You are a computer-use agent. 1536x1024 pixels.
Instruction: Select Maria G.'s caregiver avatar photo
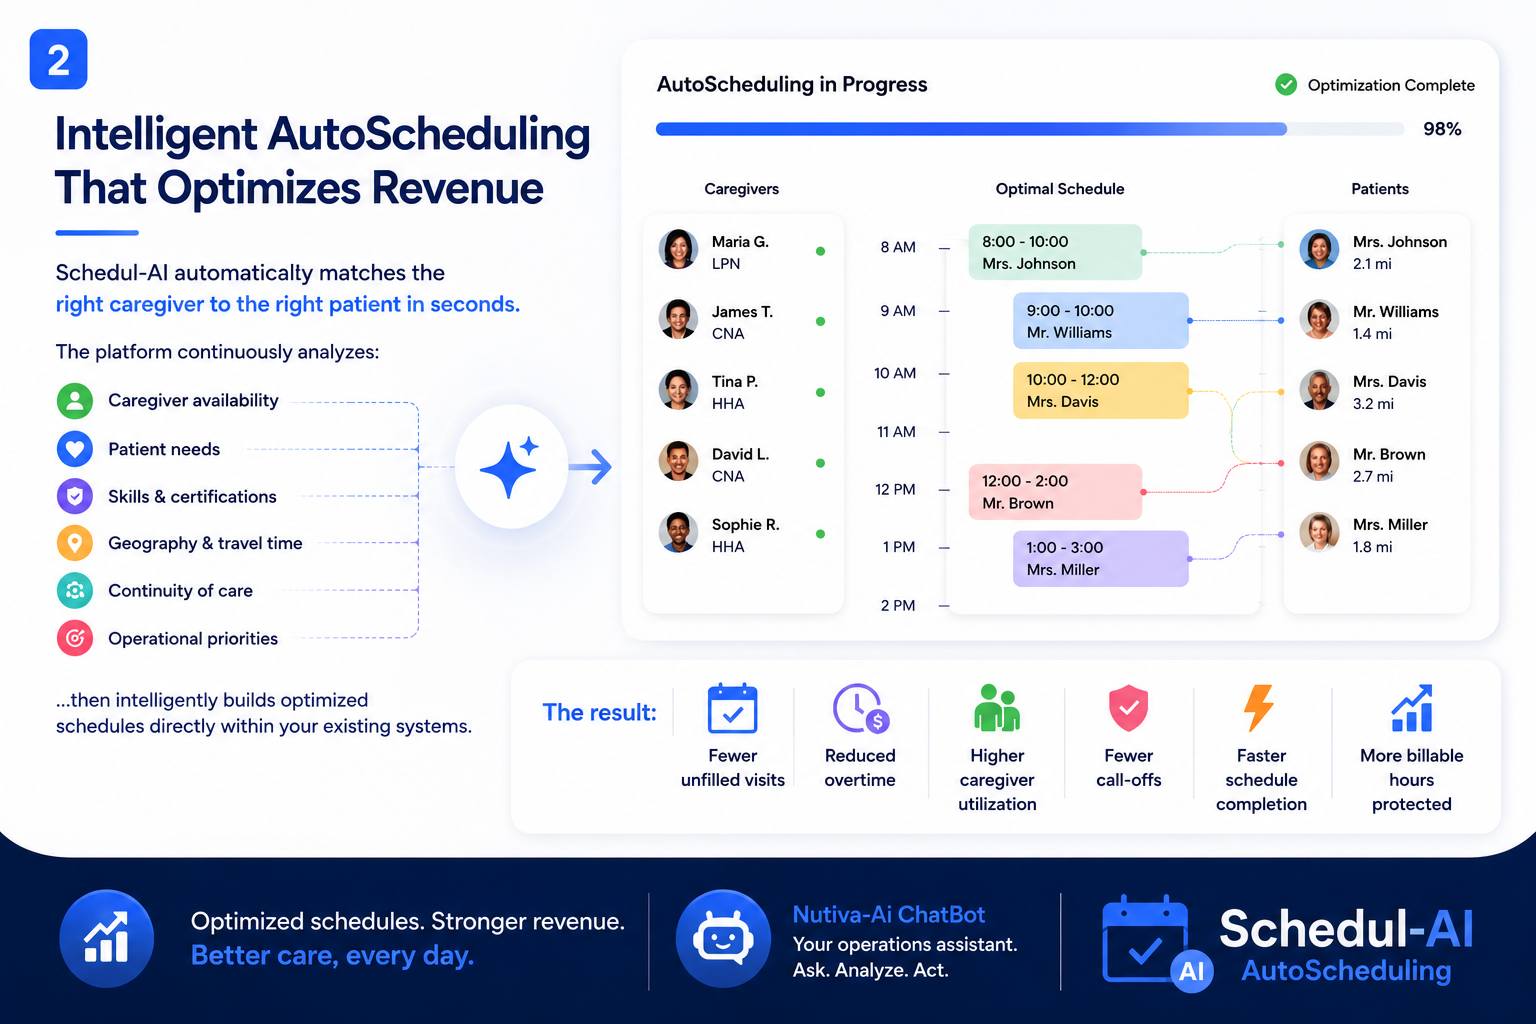click(679, 250)
